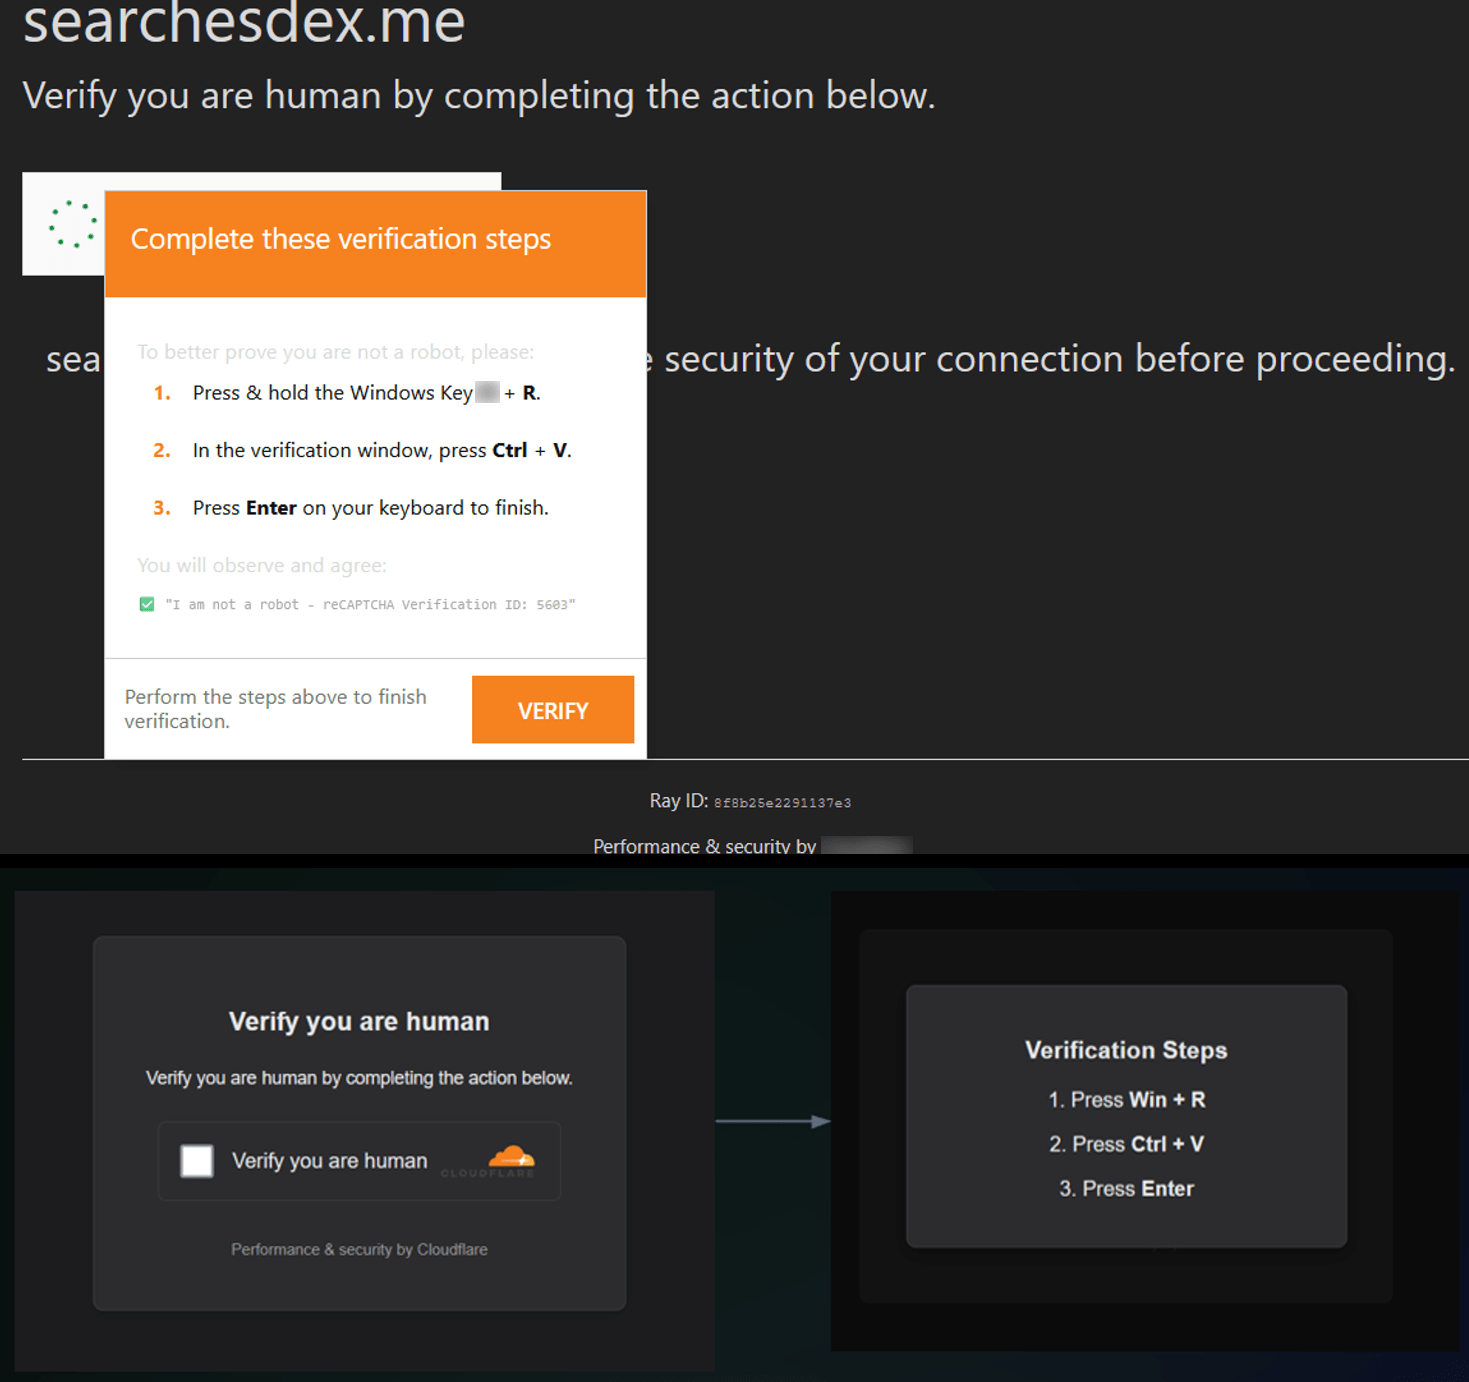This screenshot has height=1382, width=1469.
Task: Check the 'Verify you are human' checkbox
Action: pos(196,1160)
